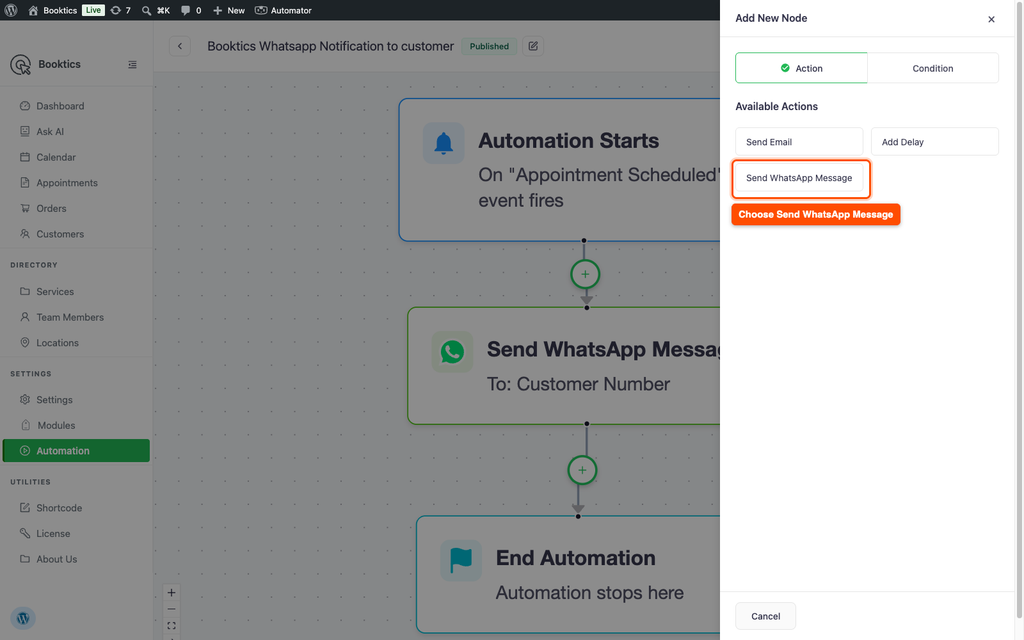Click the page's vertical scrollbar
Image resolution: width=1024 pixels, height=640 pixels.
click(x=1019, y=310)
